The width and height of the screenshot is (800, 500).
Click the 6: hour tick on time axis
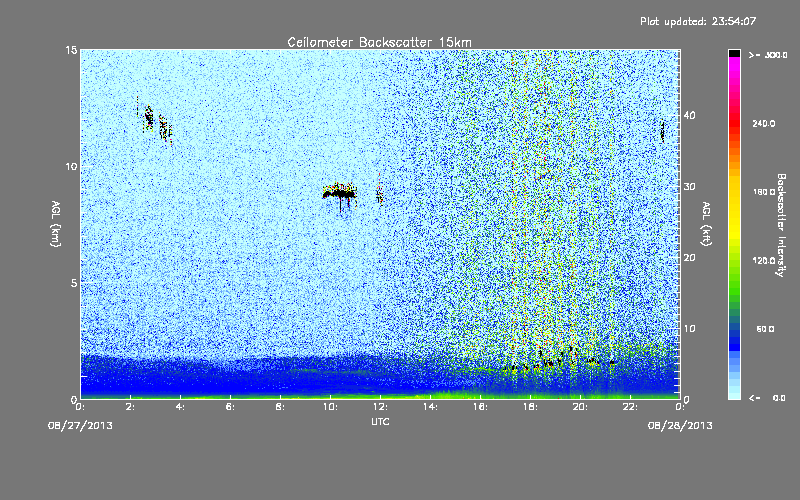point(231,407)
